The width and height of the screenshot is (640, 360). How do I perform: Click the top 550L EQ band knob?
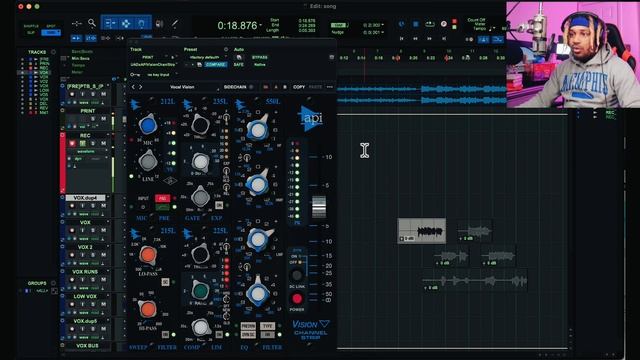click(258, 129)
